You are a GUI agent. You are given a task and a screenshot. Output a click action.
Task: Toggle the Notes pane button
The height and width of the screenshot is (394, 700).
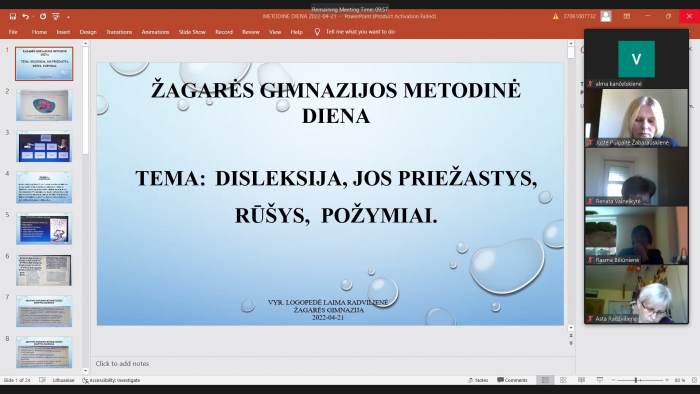coord(478,380)
